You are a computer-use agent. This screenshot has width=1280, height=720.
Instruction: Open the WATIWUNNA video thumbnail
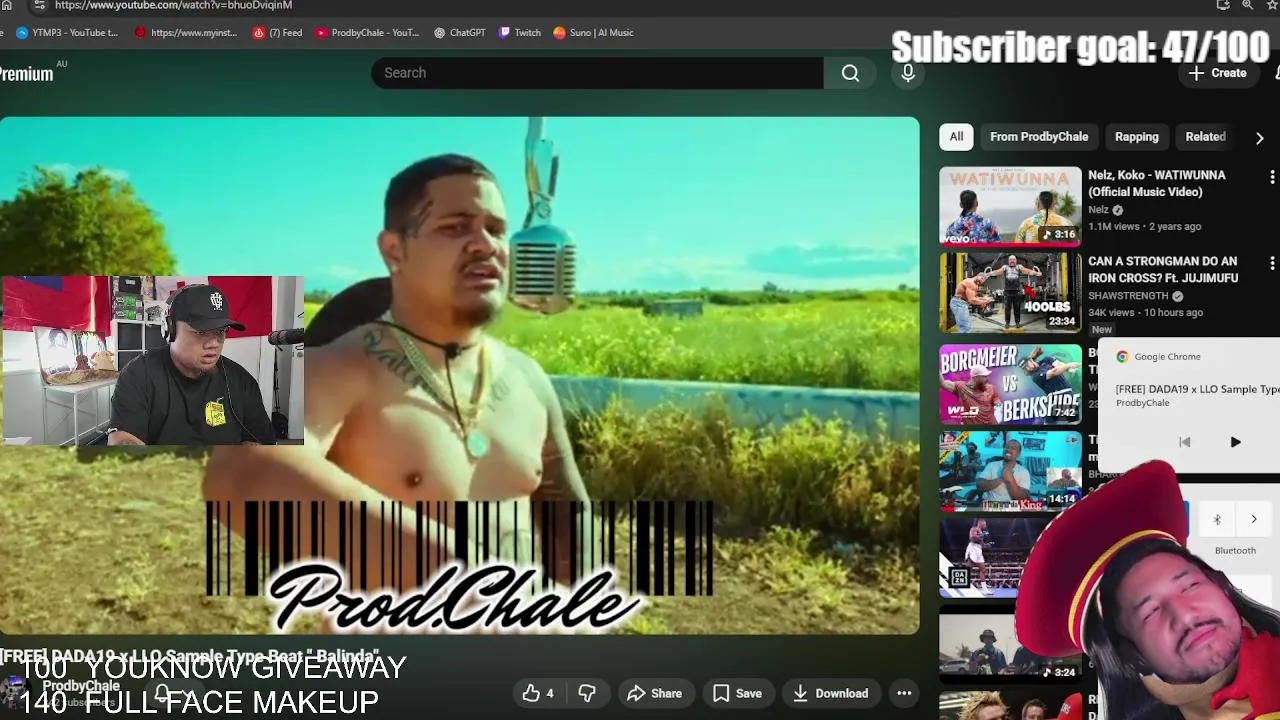click(x=1010, y=206)
